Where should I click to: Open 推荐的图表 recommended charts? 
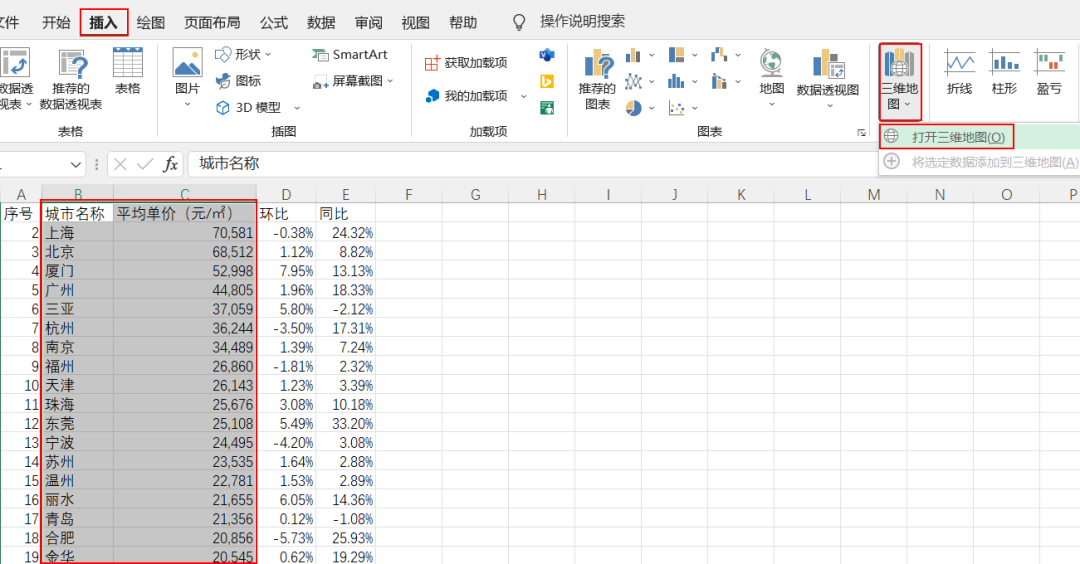[x=597, y=79]
